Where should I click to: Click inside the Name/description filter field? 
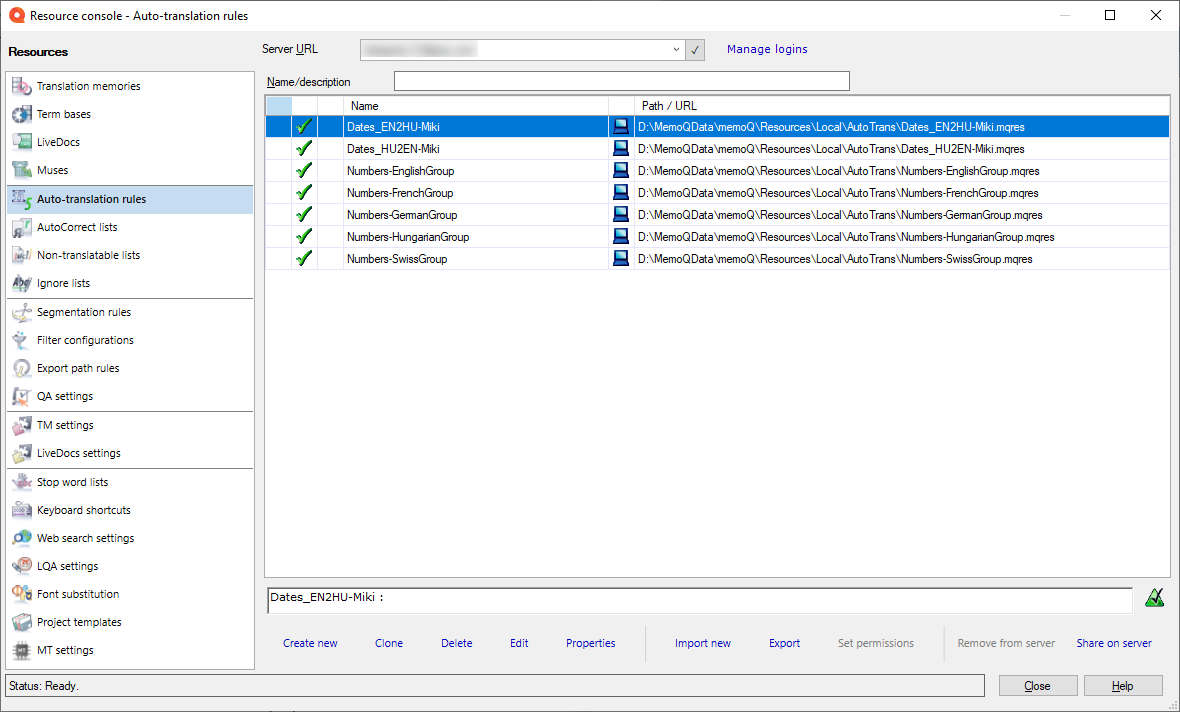620,81
